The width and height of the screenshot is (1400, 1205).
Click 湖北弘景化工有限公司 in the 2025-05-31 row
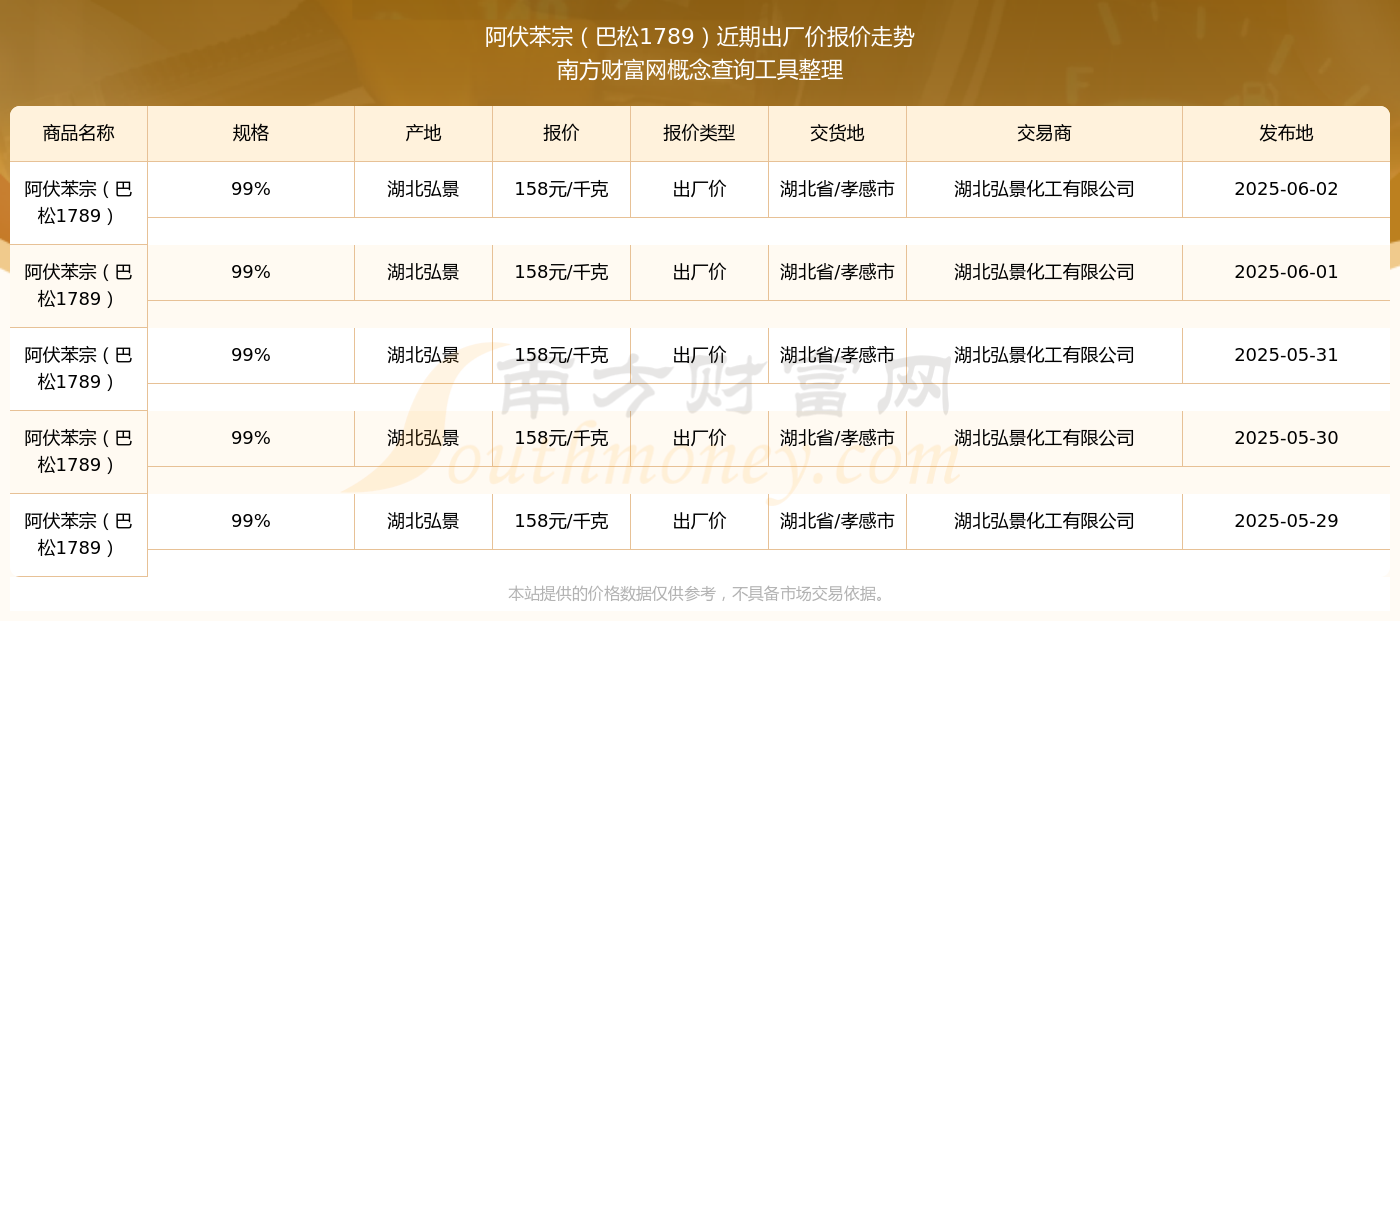coord(1044,355)
